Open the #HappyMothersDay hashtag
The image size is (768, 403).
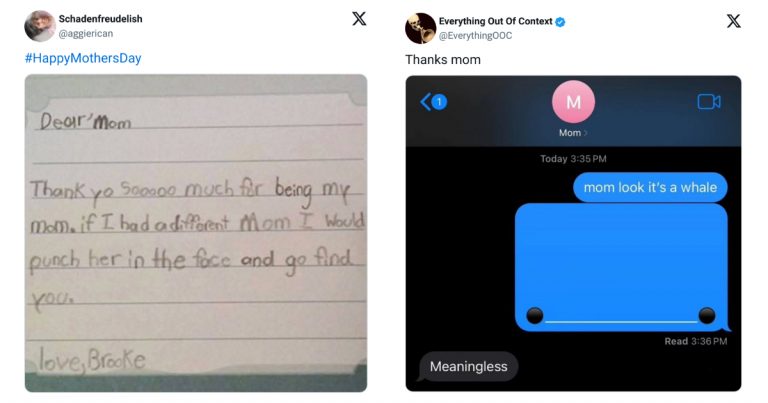tap(83, 58)
